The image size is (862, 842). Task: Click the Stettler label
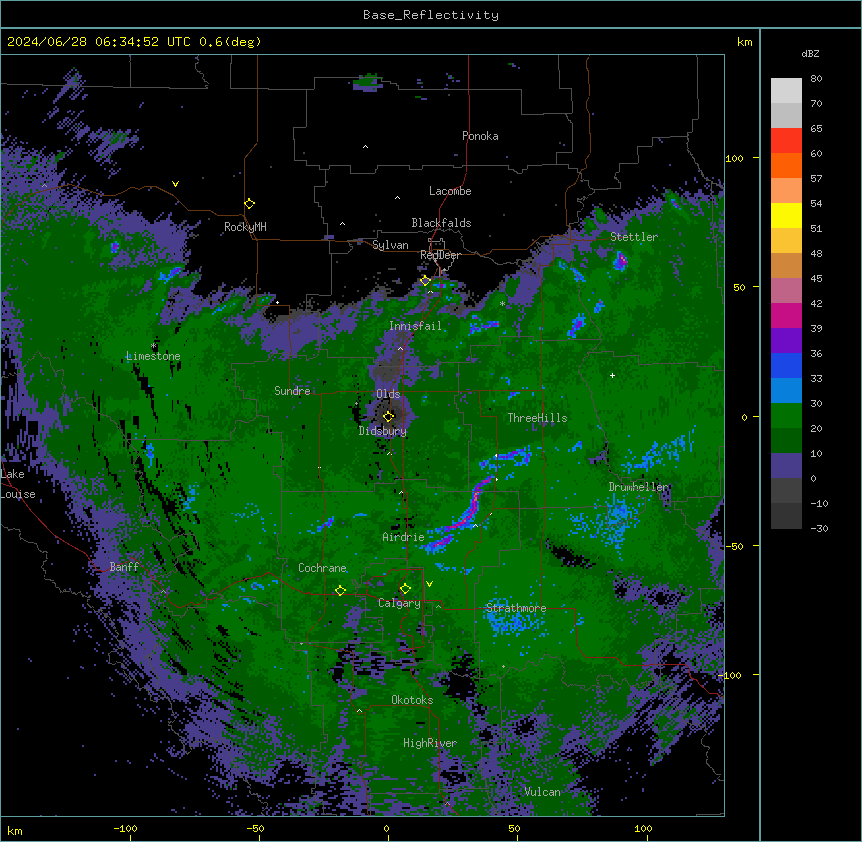click(x=634, y=237)
